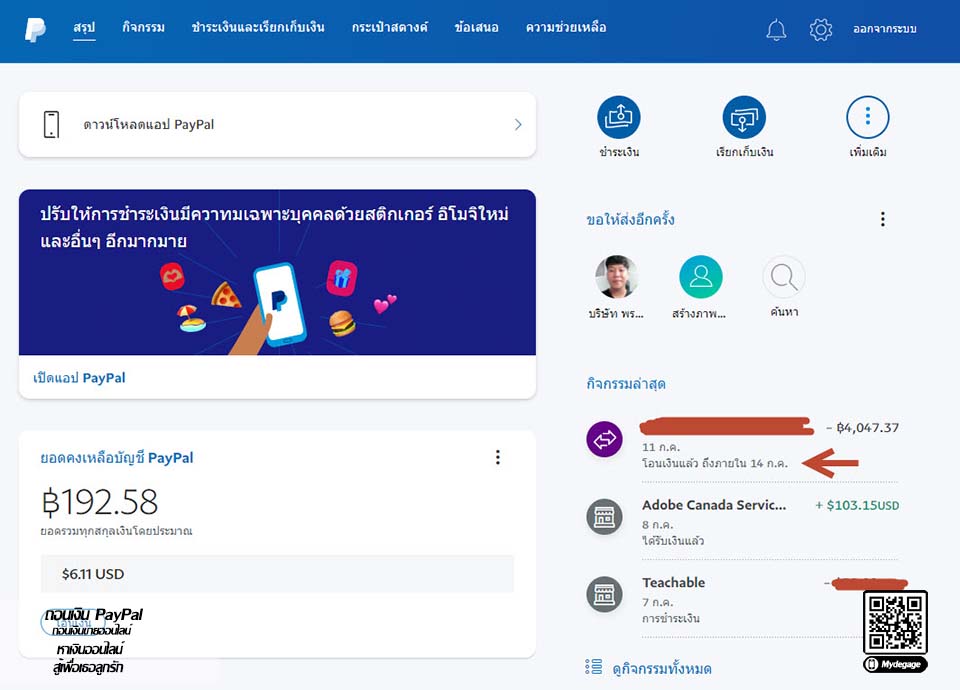Expand the download PayPal app chevron

(518, 125)
